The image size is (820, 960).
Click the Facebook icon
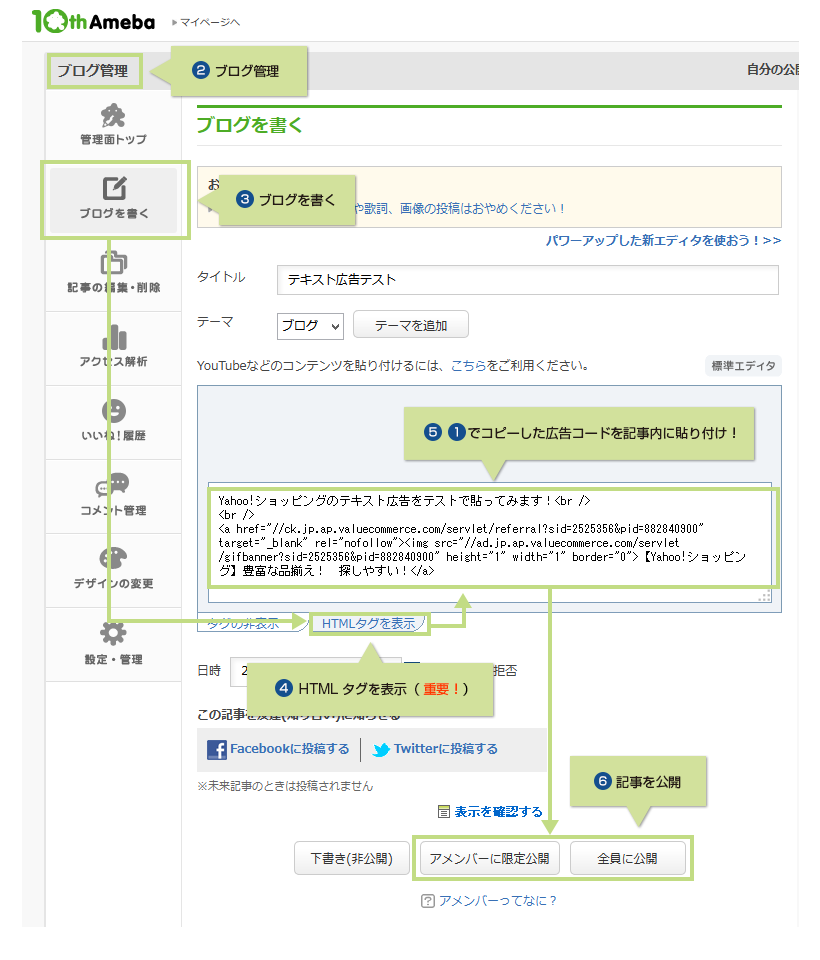point(217,749)
